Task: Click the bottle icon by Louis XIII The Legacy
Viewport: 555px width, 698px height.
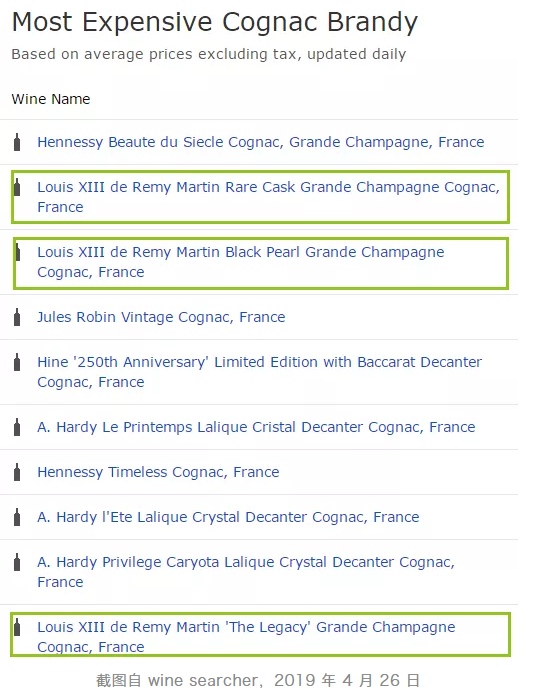Action: pyautogui.click(x=17, y=627)
